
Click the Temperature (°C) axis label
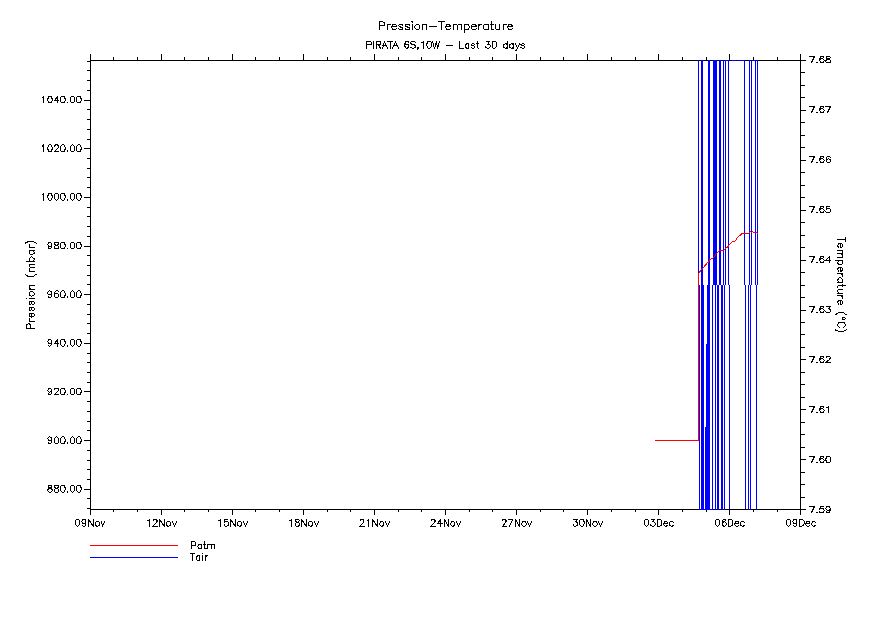(x=841, y=285)
